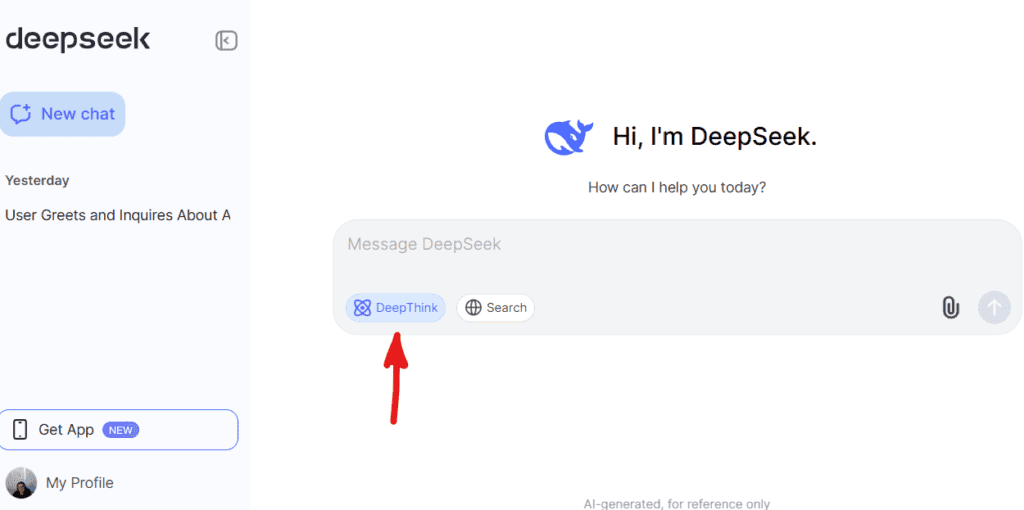Toggle the DeepThink mode label
Screen dimensions: 1024x510
click(406, 308)
